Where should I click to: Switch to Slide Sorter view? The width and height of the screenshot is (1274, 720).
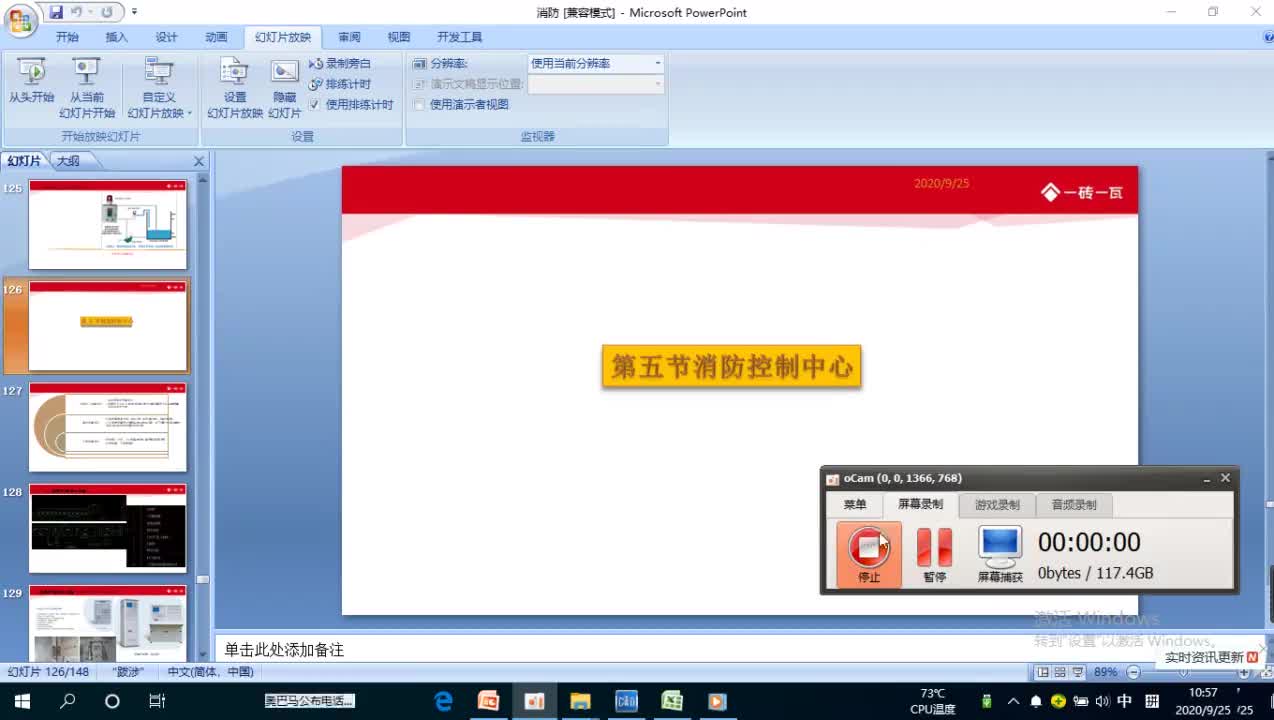click(x=1061, y=672)
